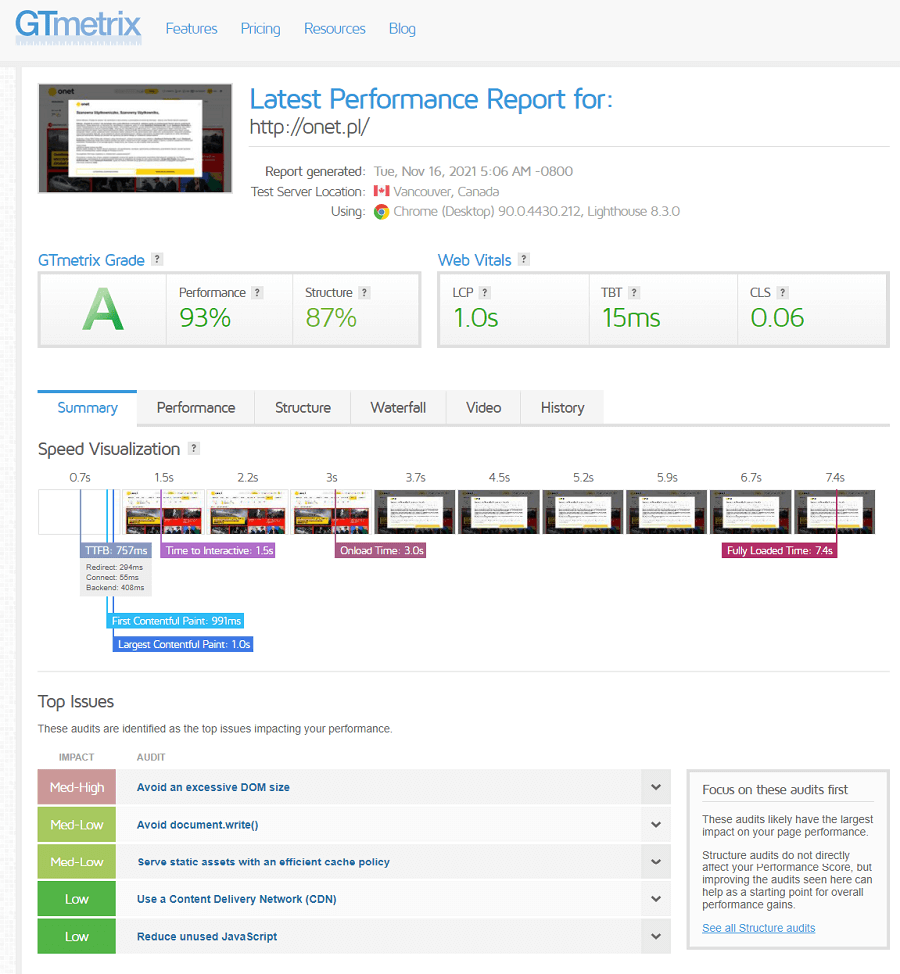
Task: Click the GTmetrix logo
Action: 78,27
